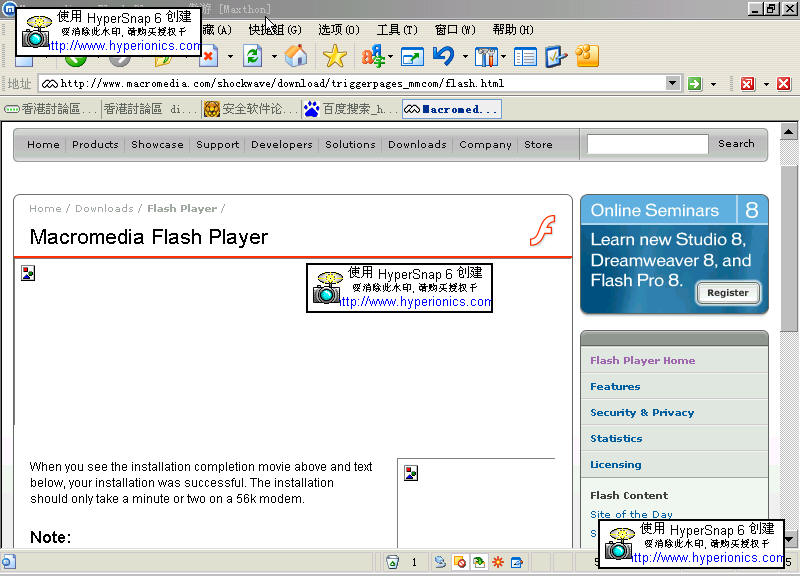Open the Flash Player Home sidebar link
800x576 pixels.
tap(642, 360)
